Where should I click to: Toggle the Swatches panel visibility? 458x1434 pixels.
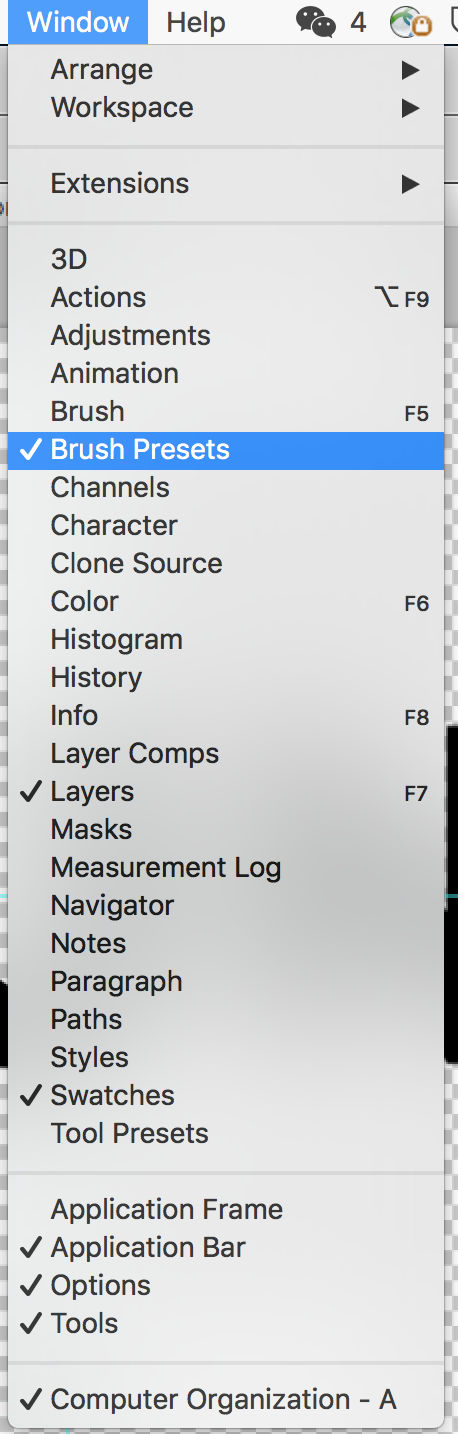click(226, 1096)
